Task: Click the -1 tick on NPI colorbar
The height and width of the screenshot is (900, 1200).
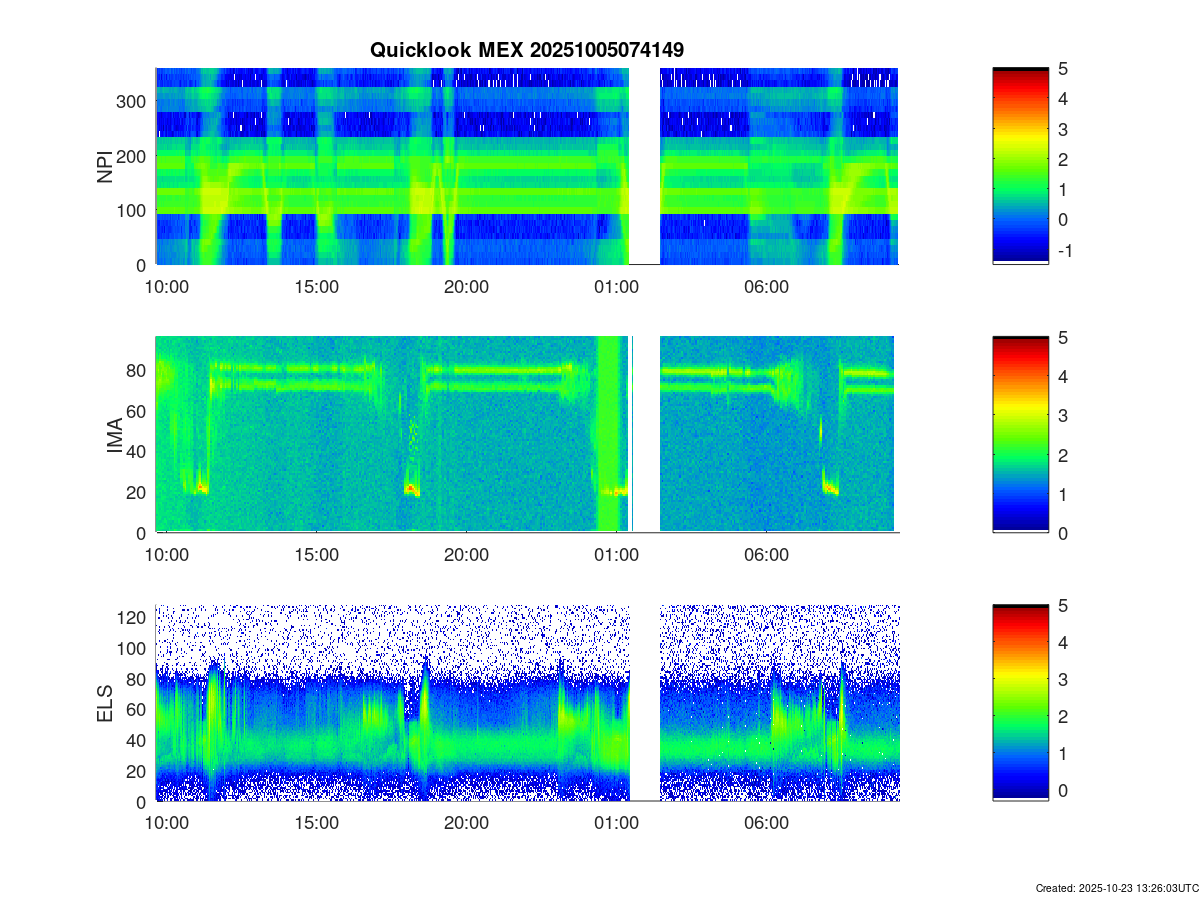Action: point(1064,250)
